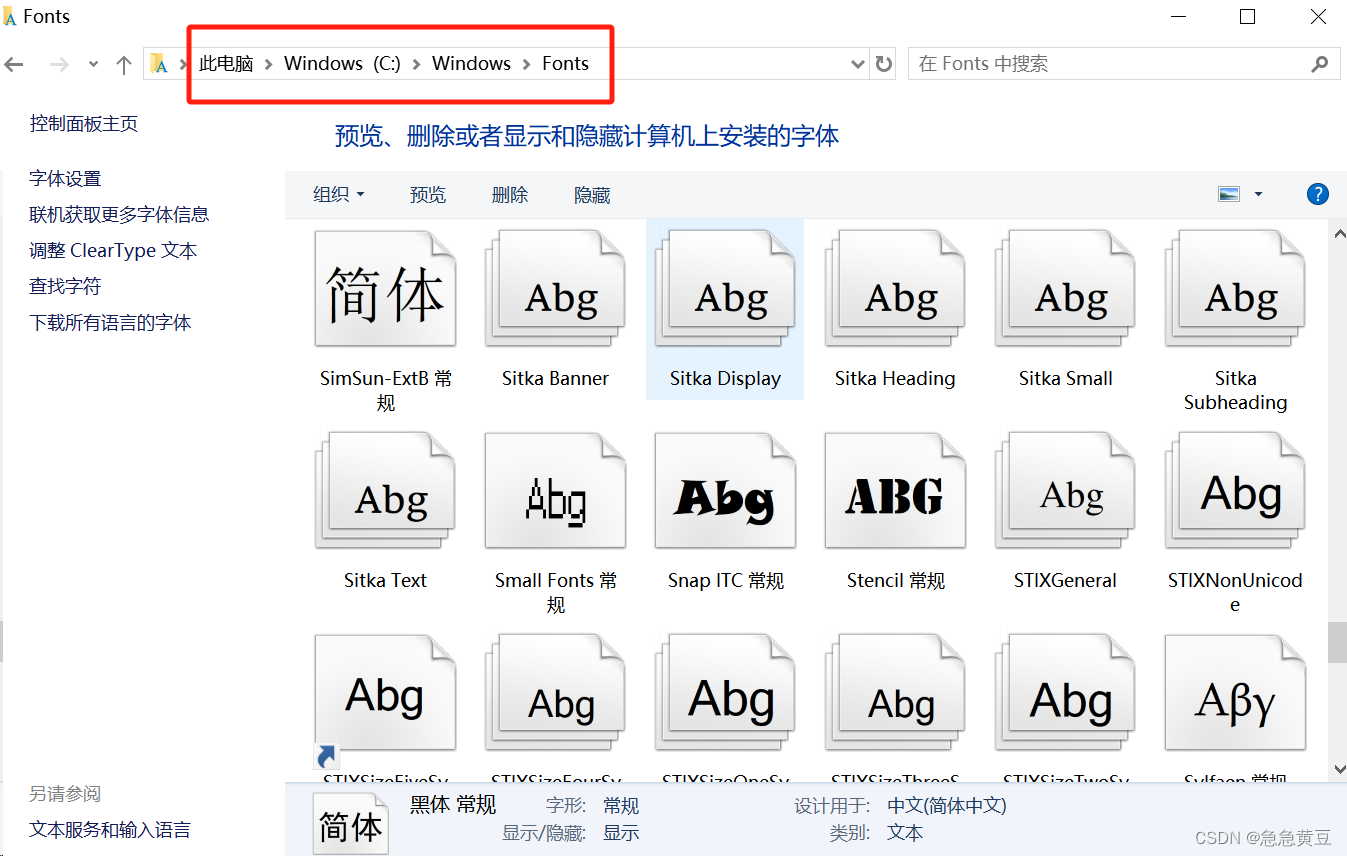
Task: Click the search magnifier in the search box
Action: pos(1320,63)
